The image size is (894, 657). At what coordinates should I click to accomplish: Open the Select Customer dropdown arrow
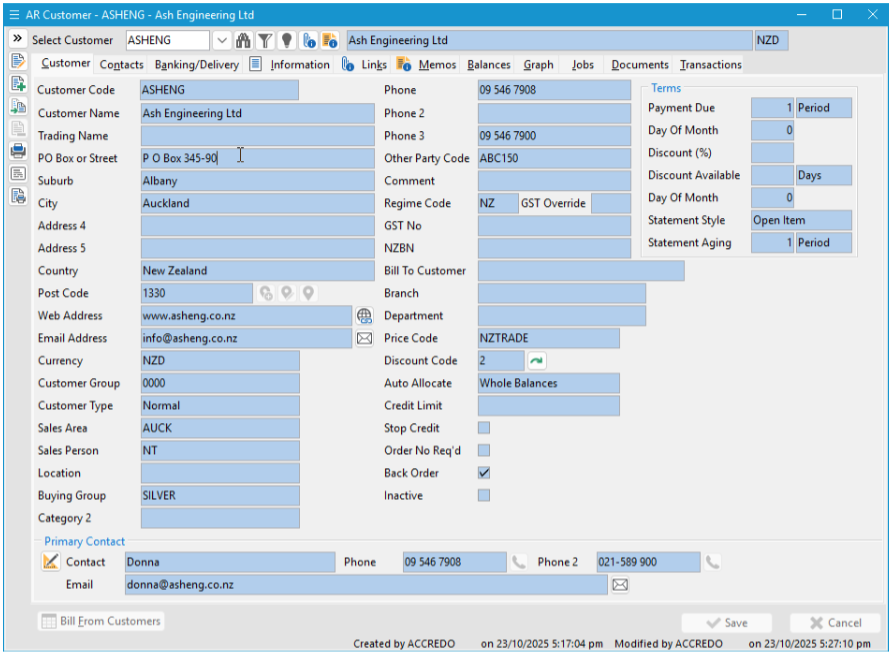point(222,40)
